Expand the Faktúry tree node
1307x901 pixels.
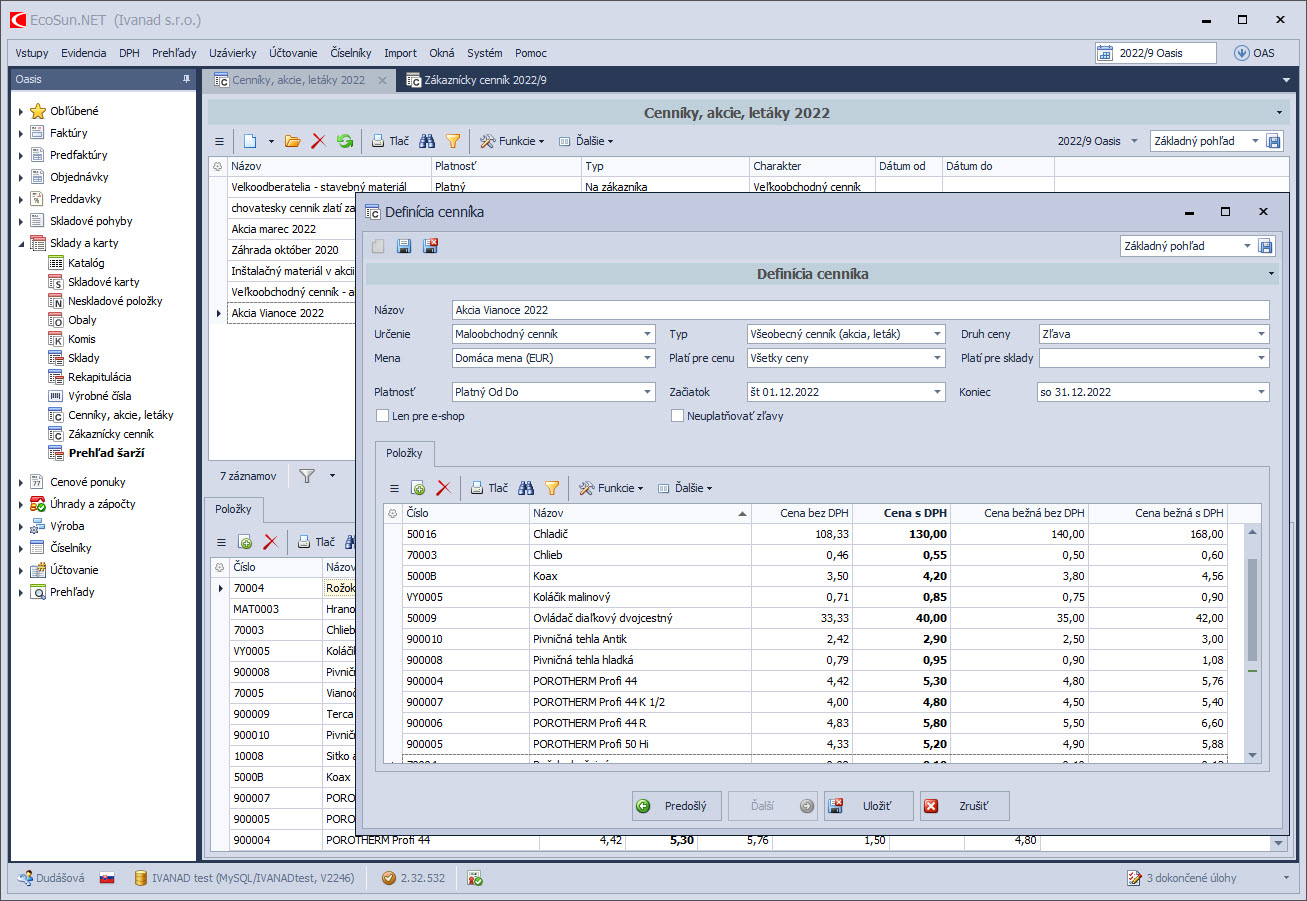click(21, 133)
